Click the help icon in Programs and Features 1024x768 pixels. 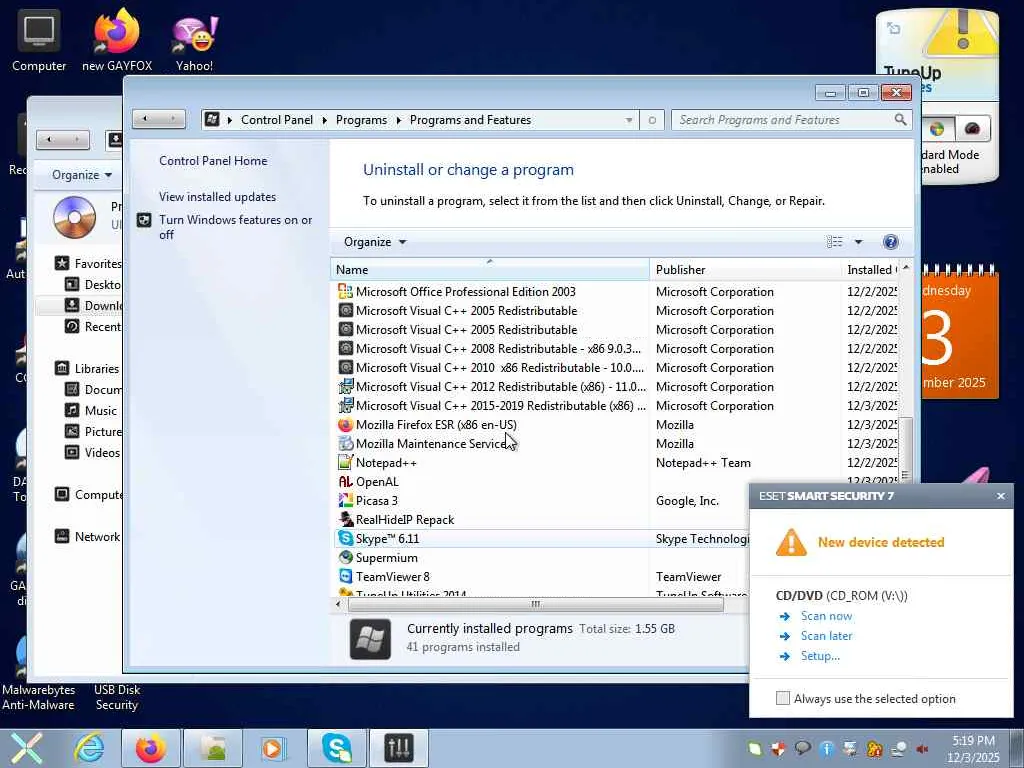coord(890,242)
